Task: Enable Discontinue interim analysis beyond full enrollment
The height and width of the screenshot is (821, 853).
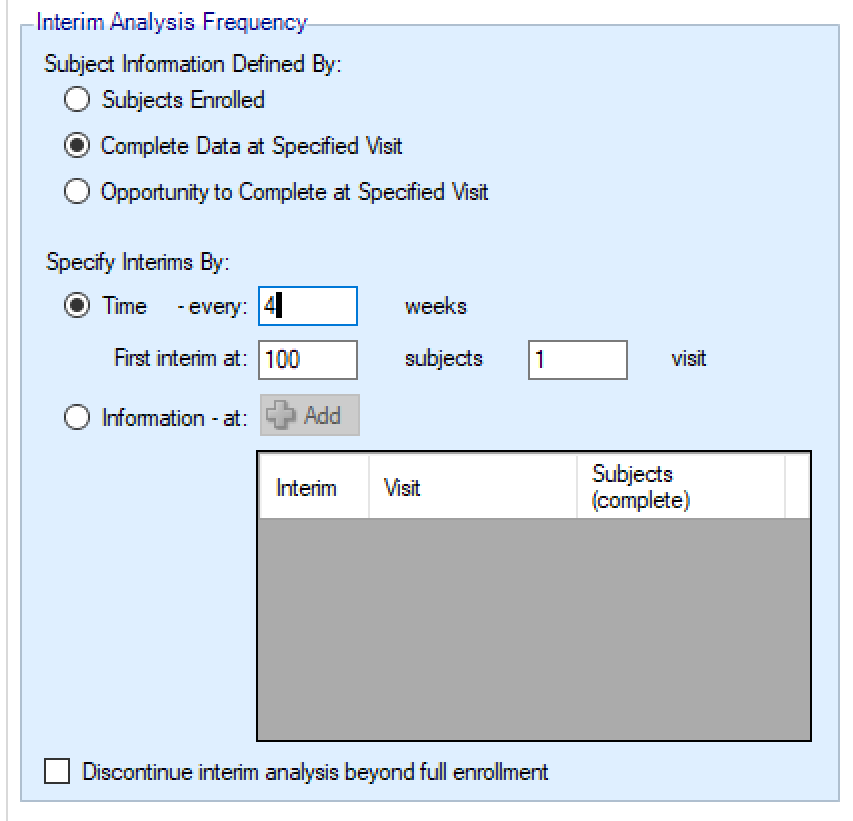Action: [58, 772]
